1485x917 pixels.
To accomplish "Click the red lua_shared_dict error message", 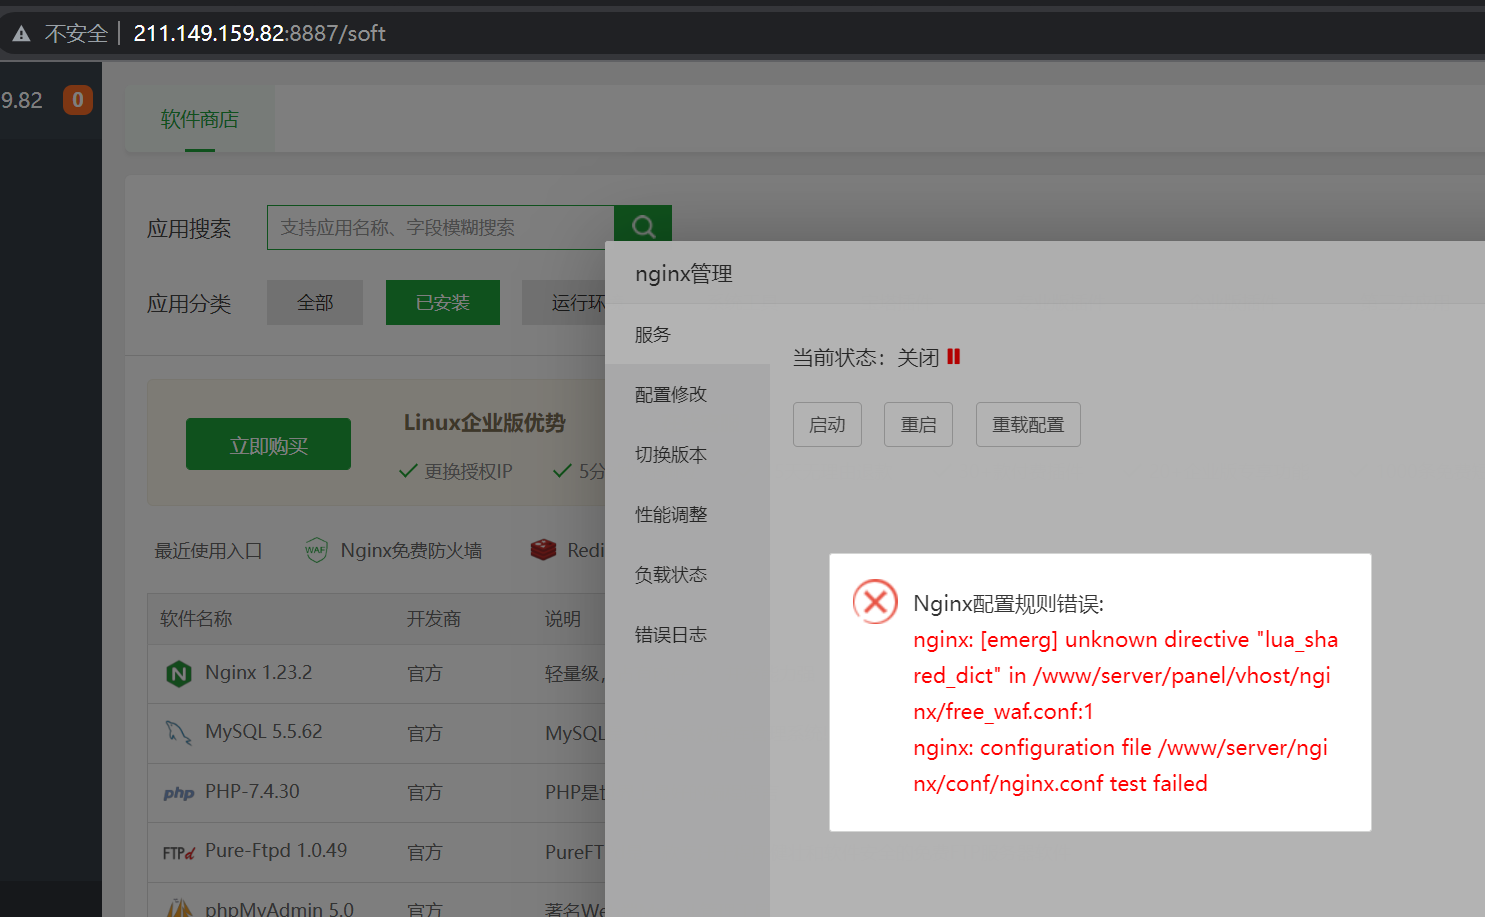I will click(1125, 675).
